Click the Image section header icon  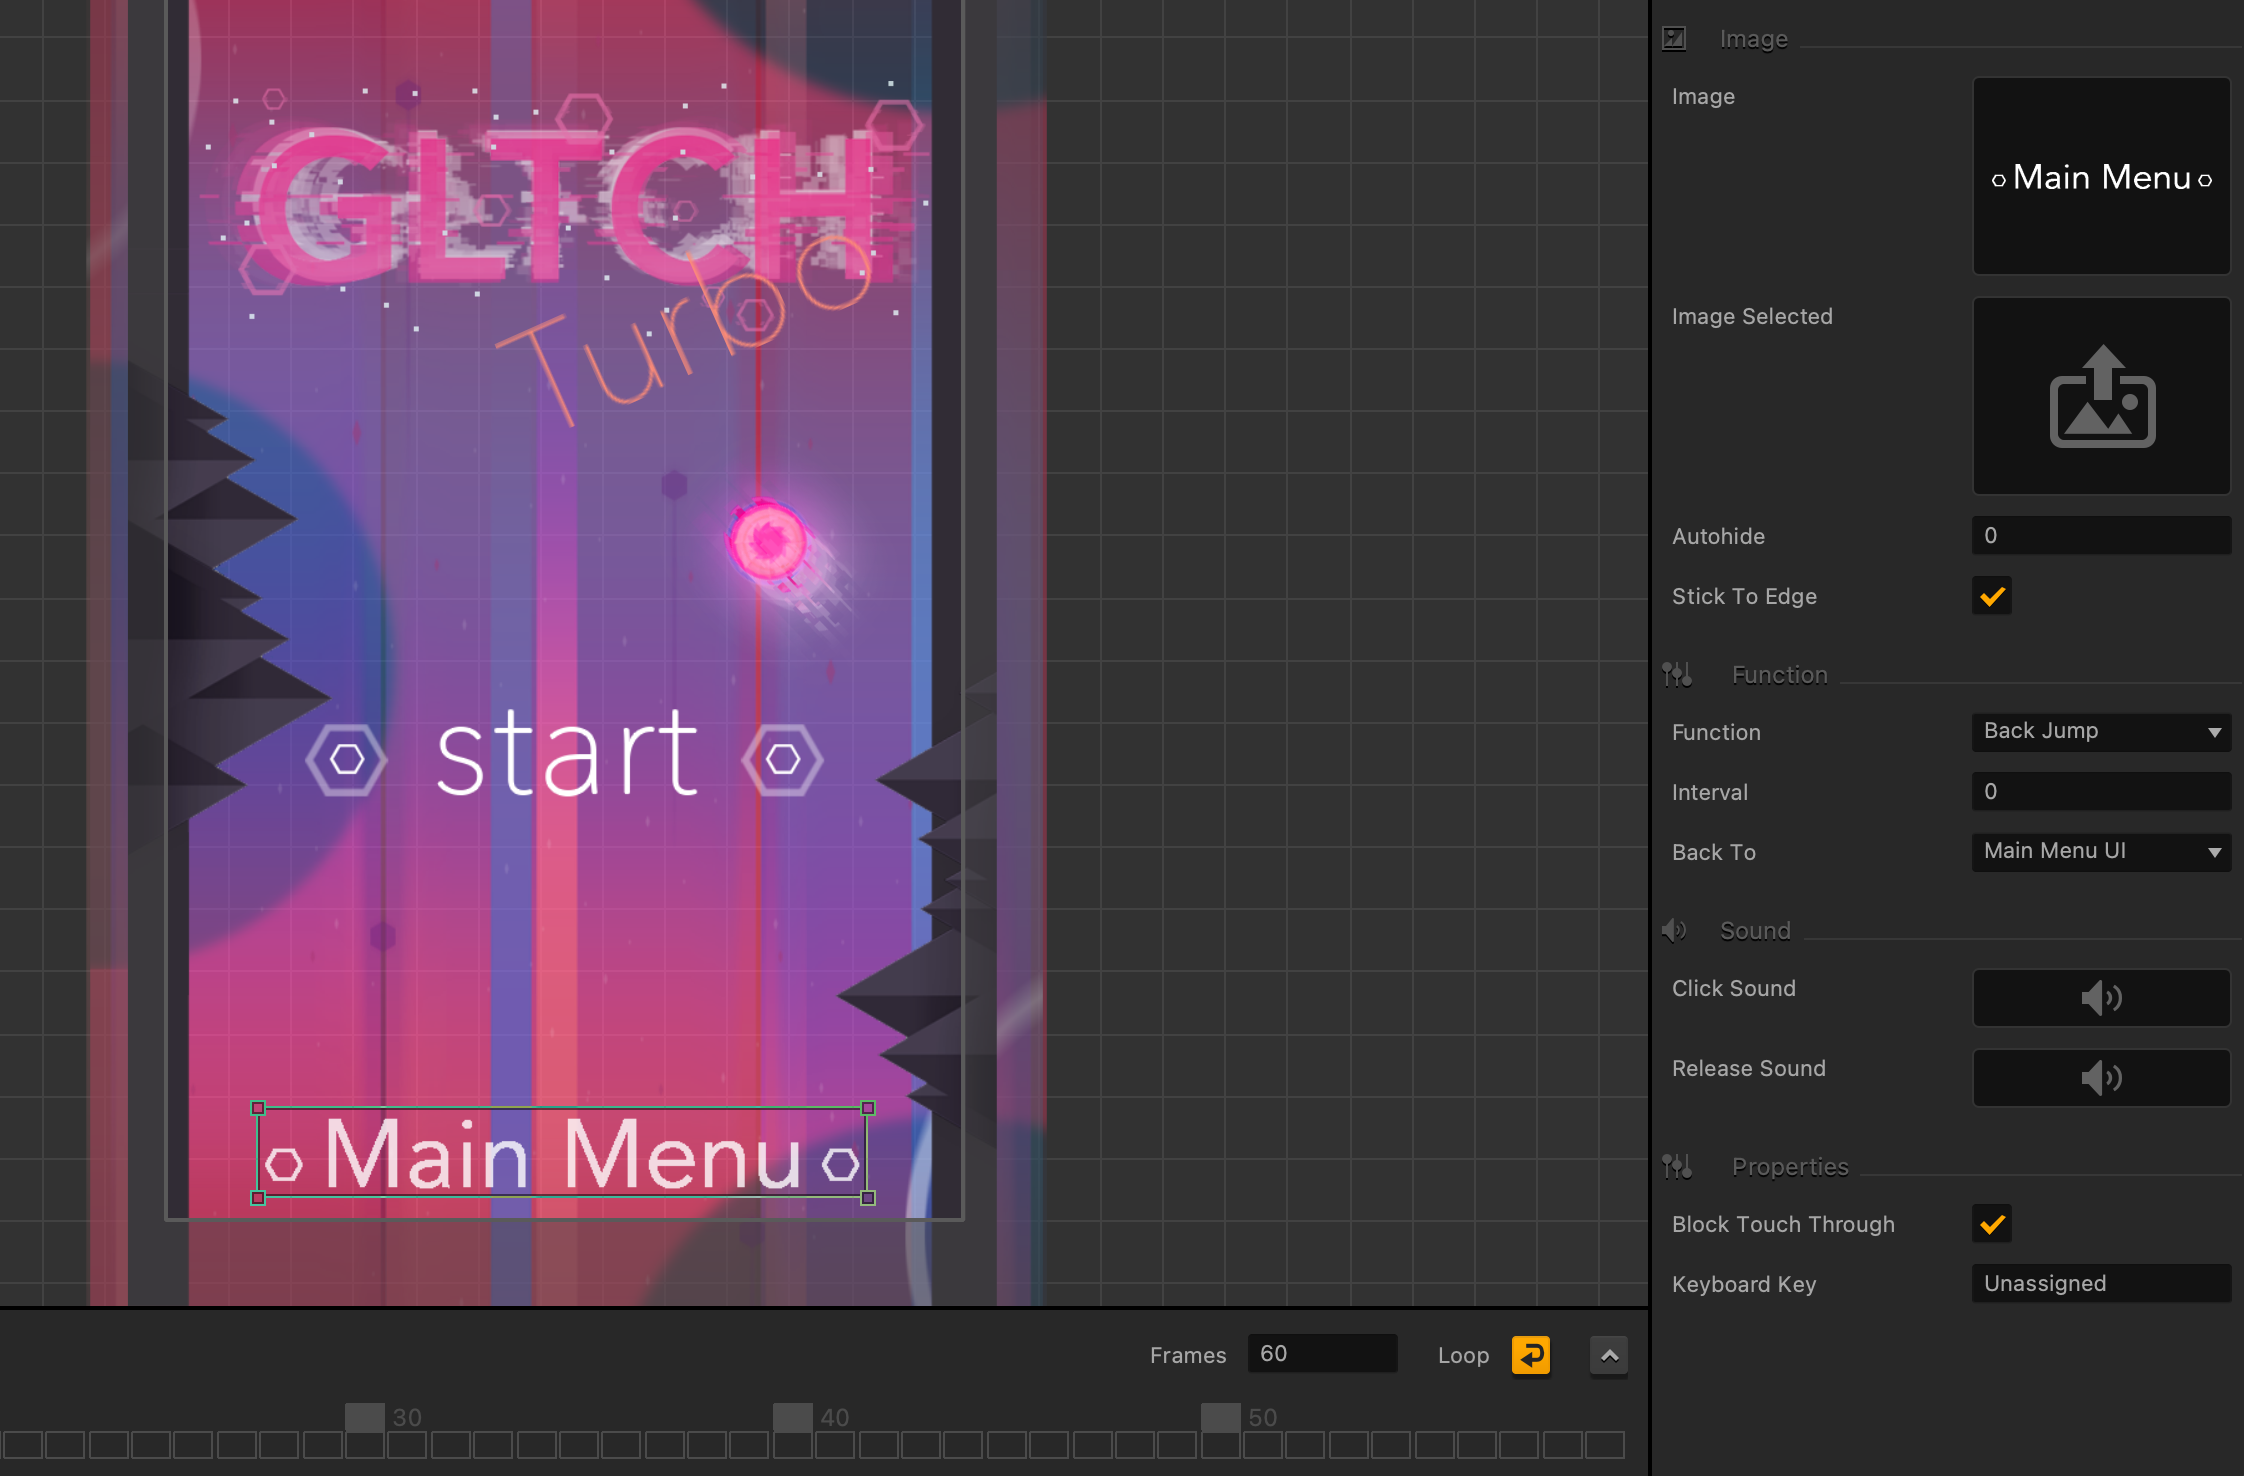(1674, 39)
